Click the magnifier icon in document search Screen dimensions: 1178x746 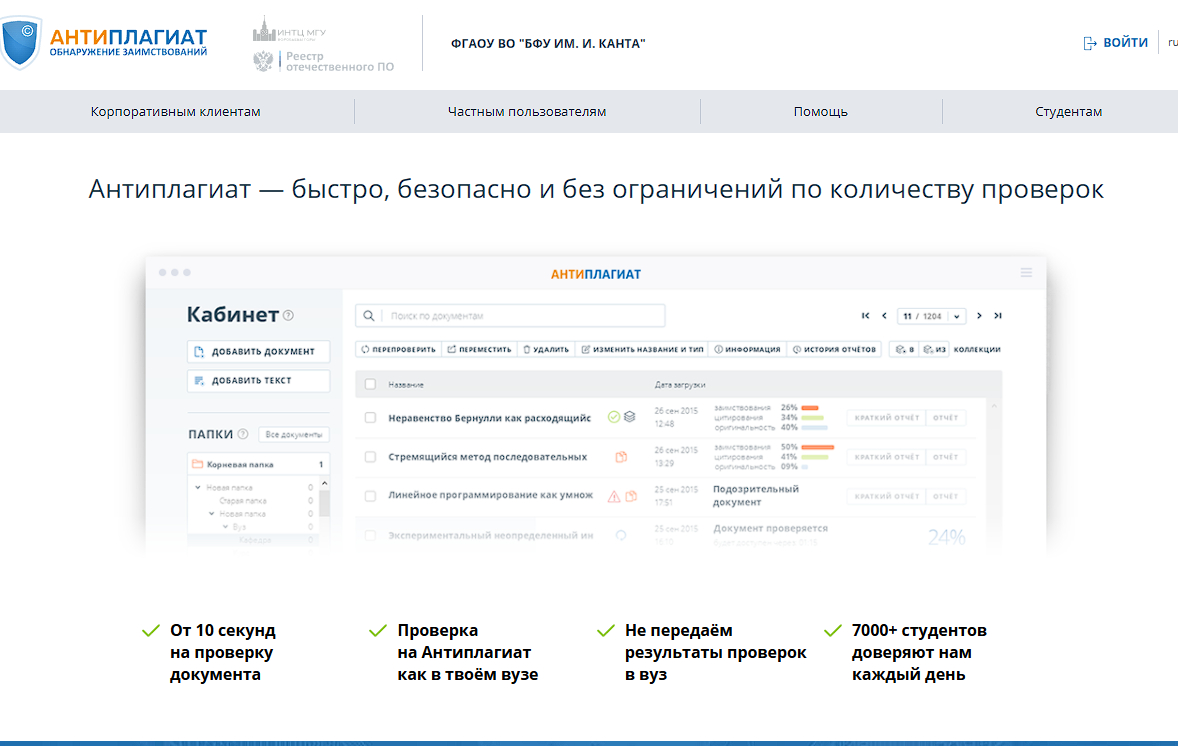[368, 317]
